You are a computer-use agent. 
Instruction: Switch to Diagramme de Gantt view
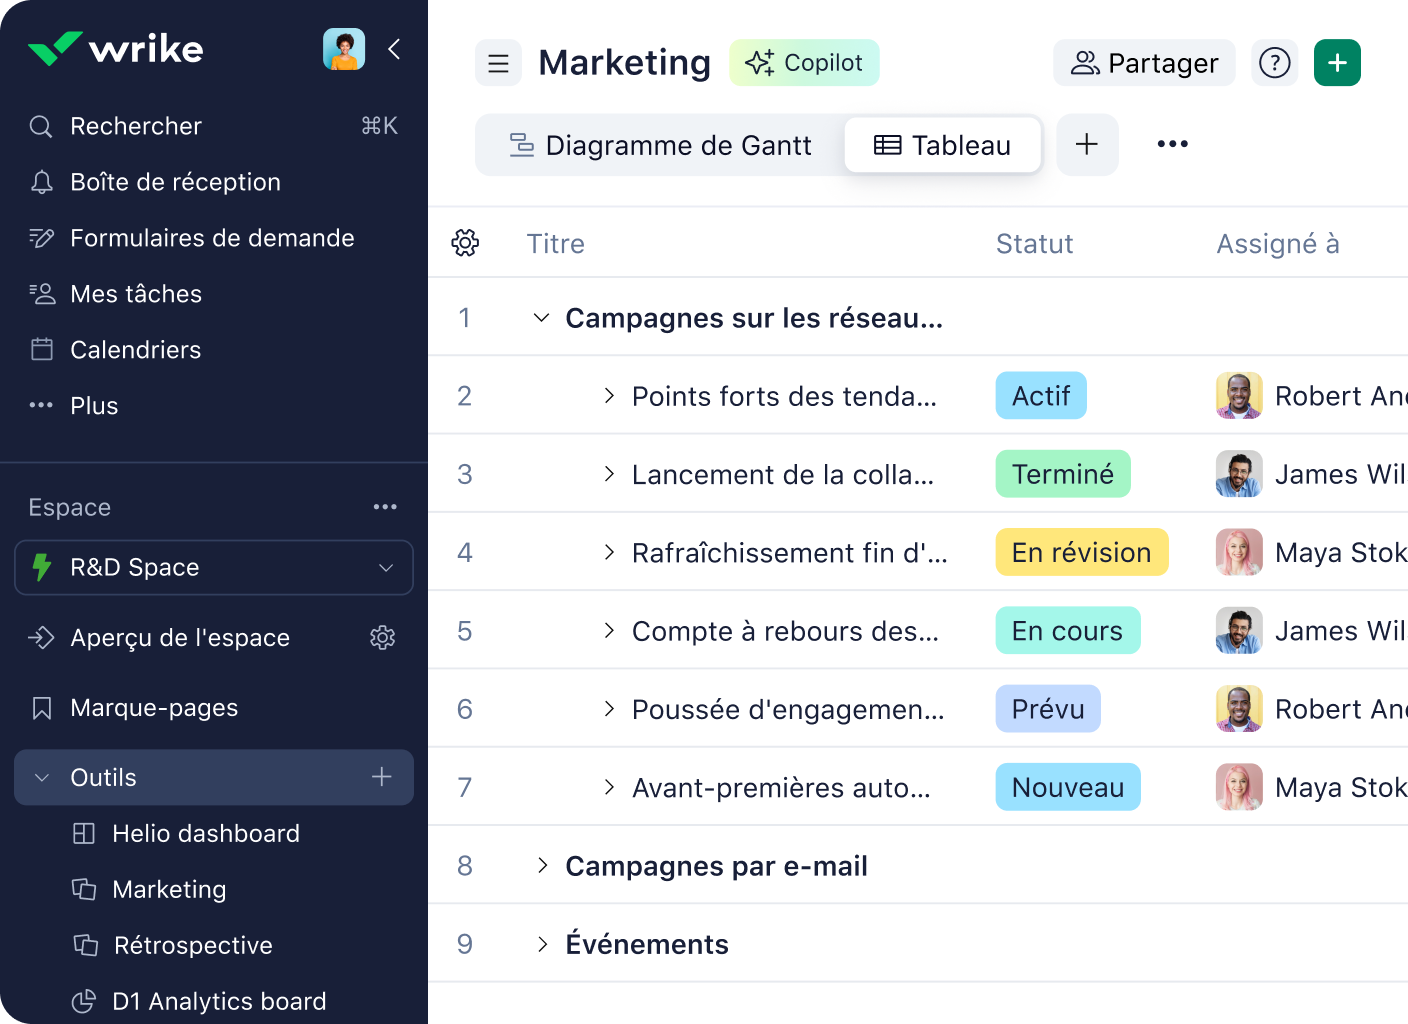(x=660, y=145)
